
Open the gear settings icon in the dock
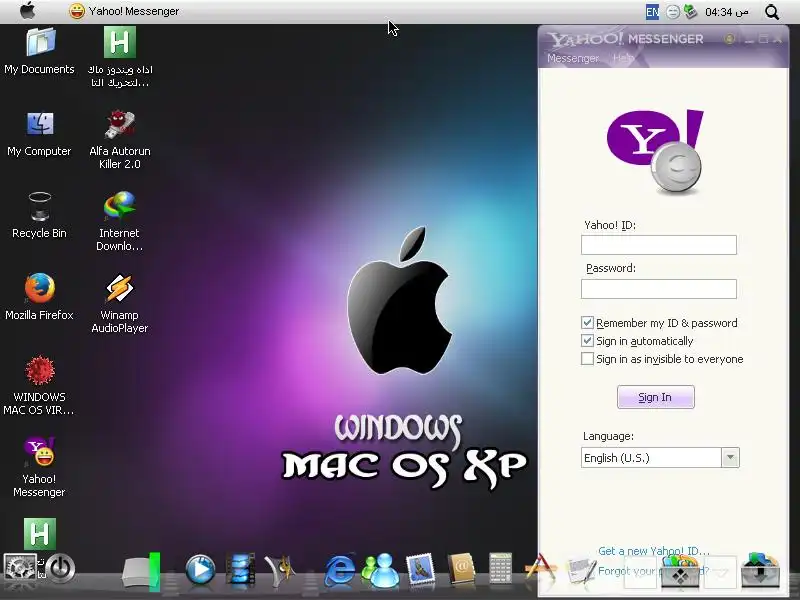[x=19, y=568]
